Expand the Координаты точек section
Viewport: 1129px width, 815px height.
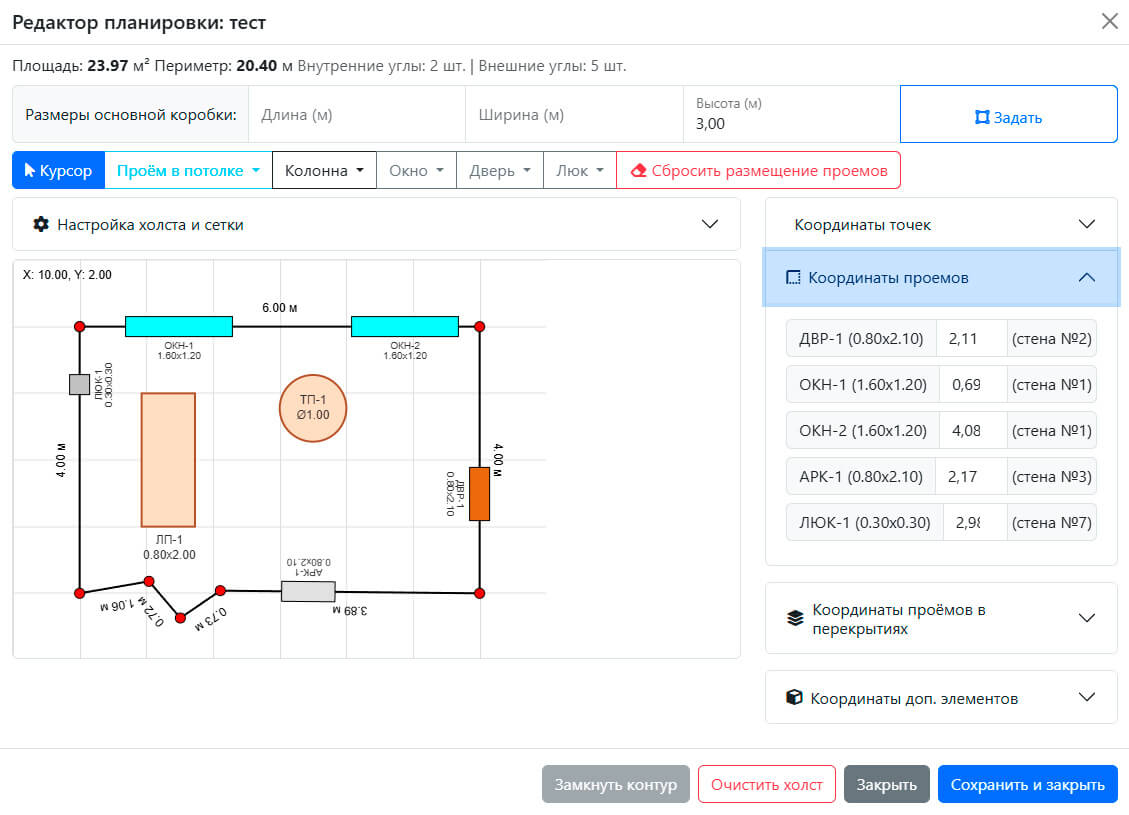coord(941,225)
